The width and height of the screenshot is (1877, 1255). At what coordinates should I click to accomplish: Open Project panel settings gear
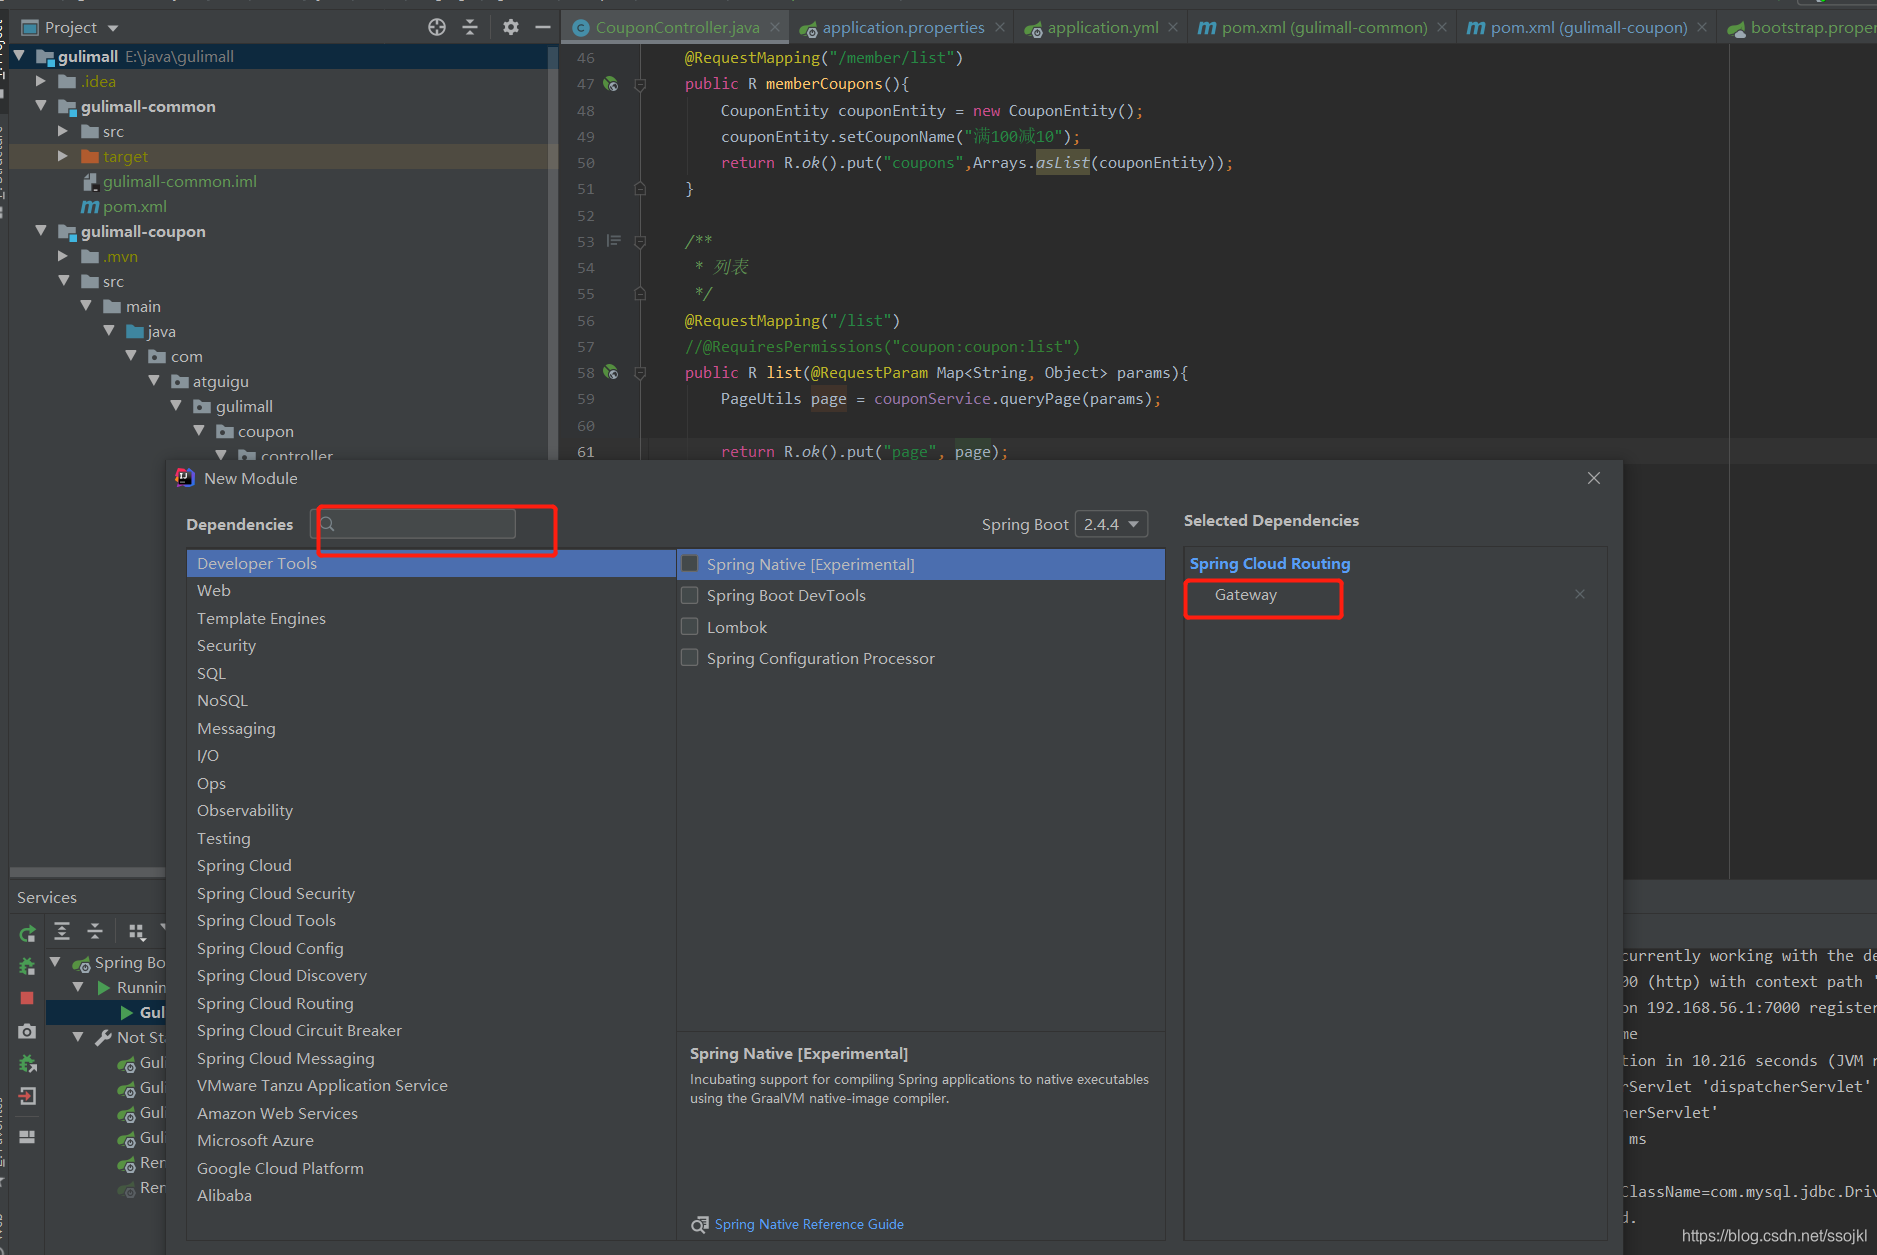pos(511,27)
